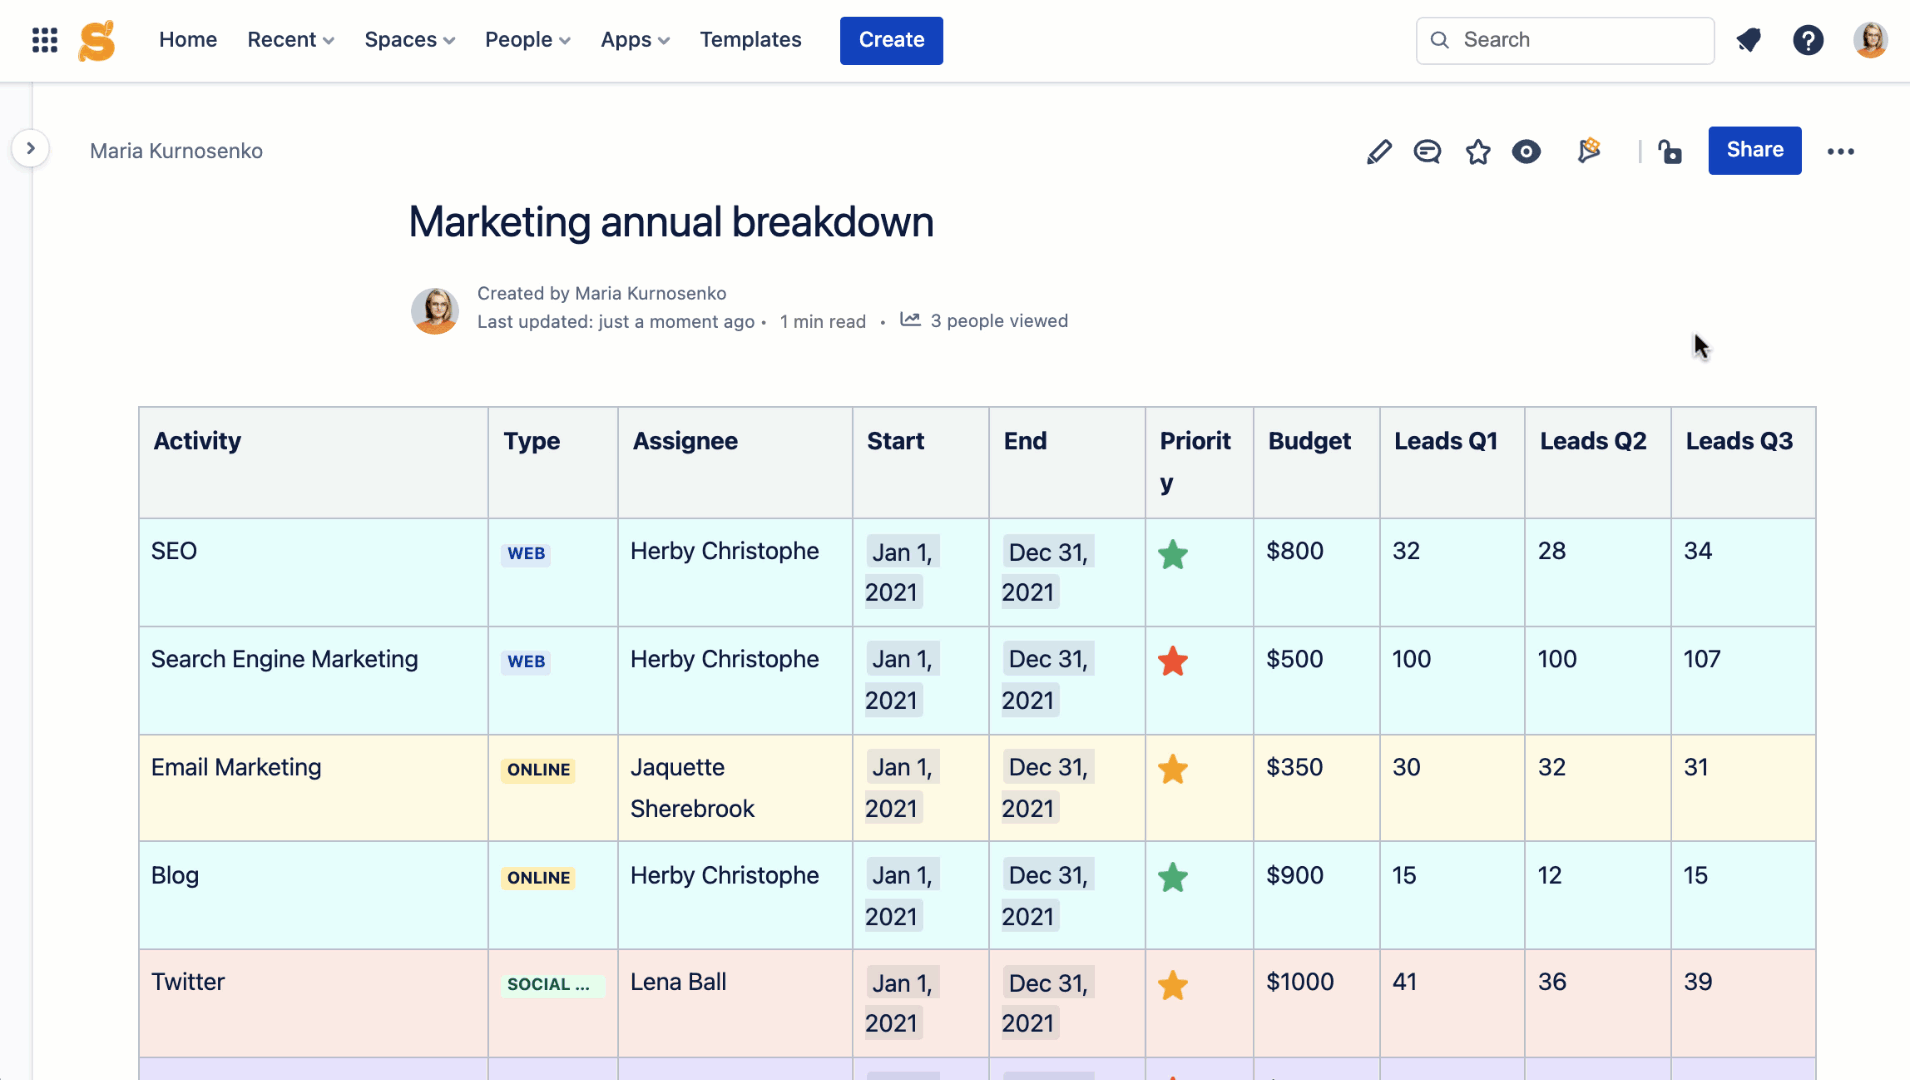1910x1080 pixels.
Task: Open more actions ellipsis menu
Action: [x=1841, y=151]
